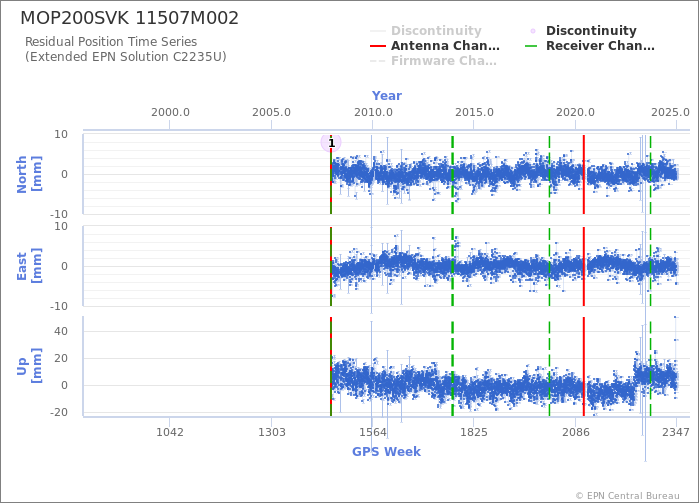Click the 2347 GPS week tick label
The width and height of the screenshot is (700, 504).
[x=676, y=432]
